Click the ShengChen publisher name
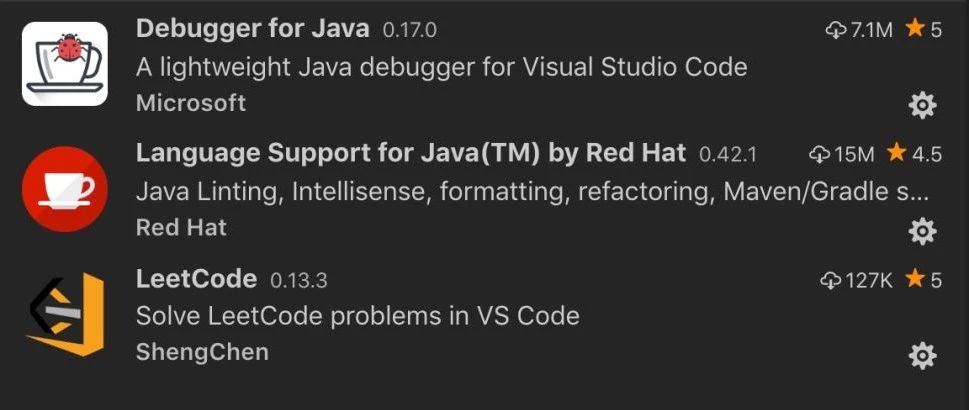 tap(202, 352)
